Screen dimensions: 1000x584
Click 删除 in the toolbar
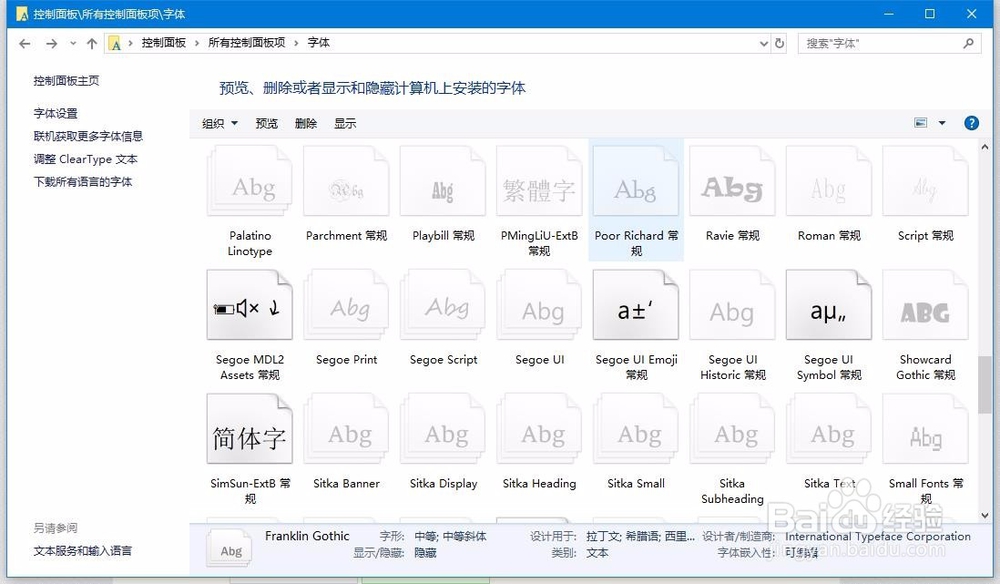[x=305, y=124]
